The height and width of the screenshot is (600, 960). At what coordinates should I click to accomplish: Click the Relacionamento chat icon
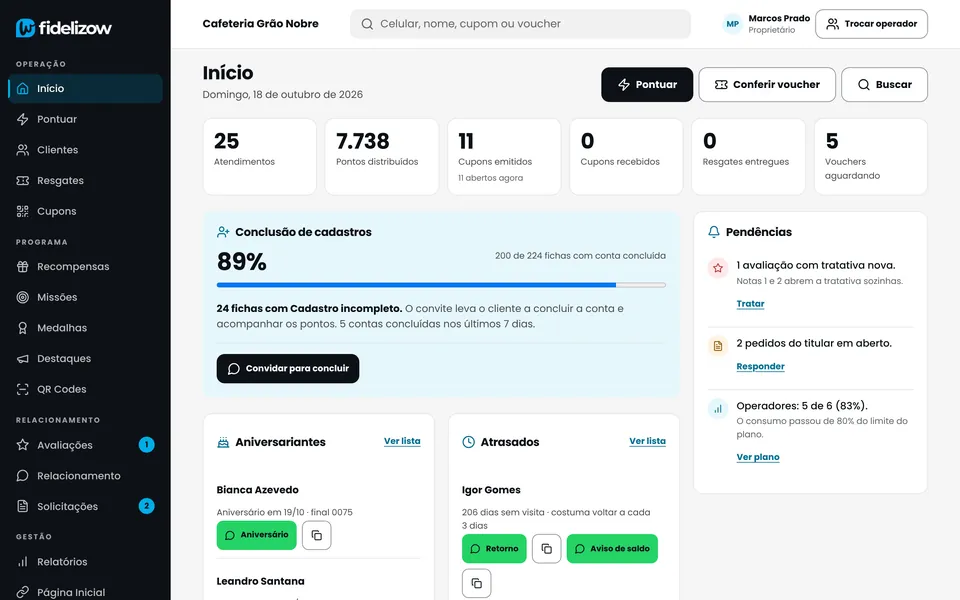[23, 475]
